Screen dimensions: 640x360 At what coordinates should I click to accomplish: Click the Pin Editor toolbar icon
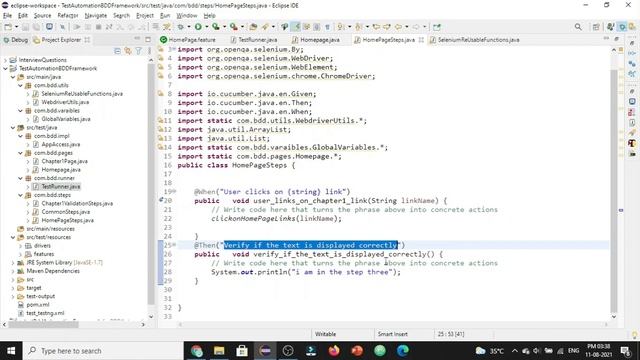(x=437, y=27)
